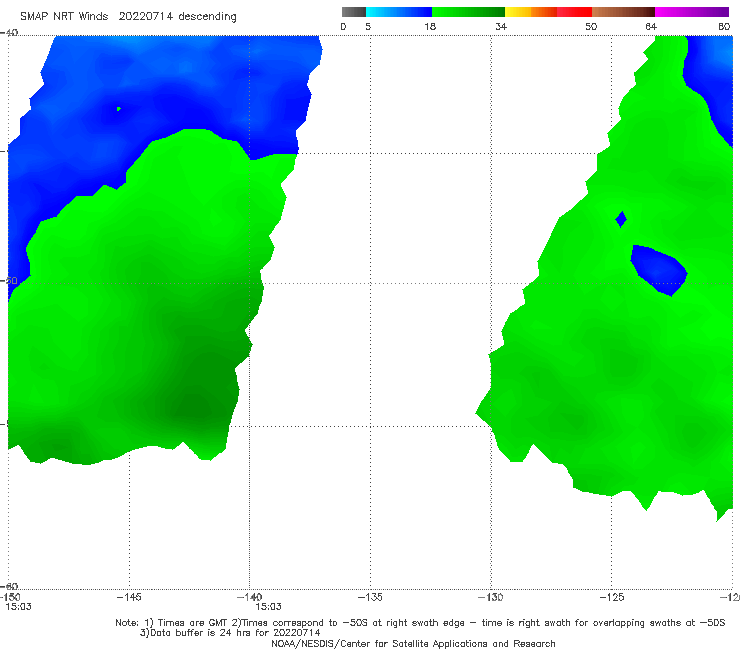Click the cyan-to-blue segment of the wind color bar
This screenshot has width=740, height=650.
tap(399, 12)
